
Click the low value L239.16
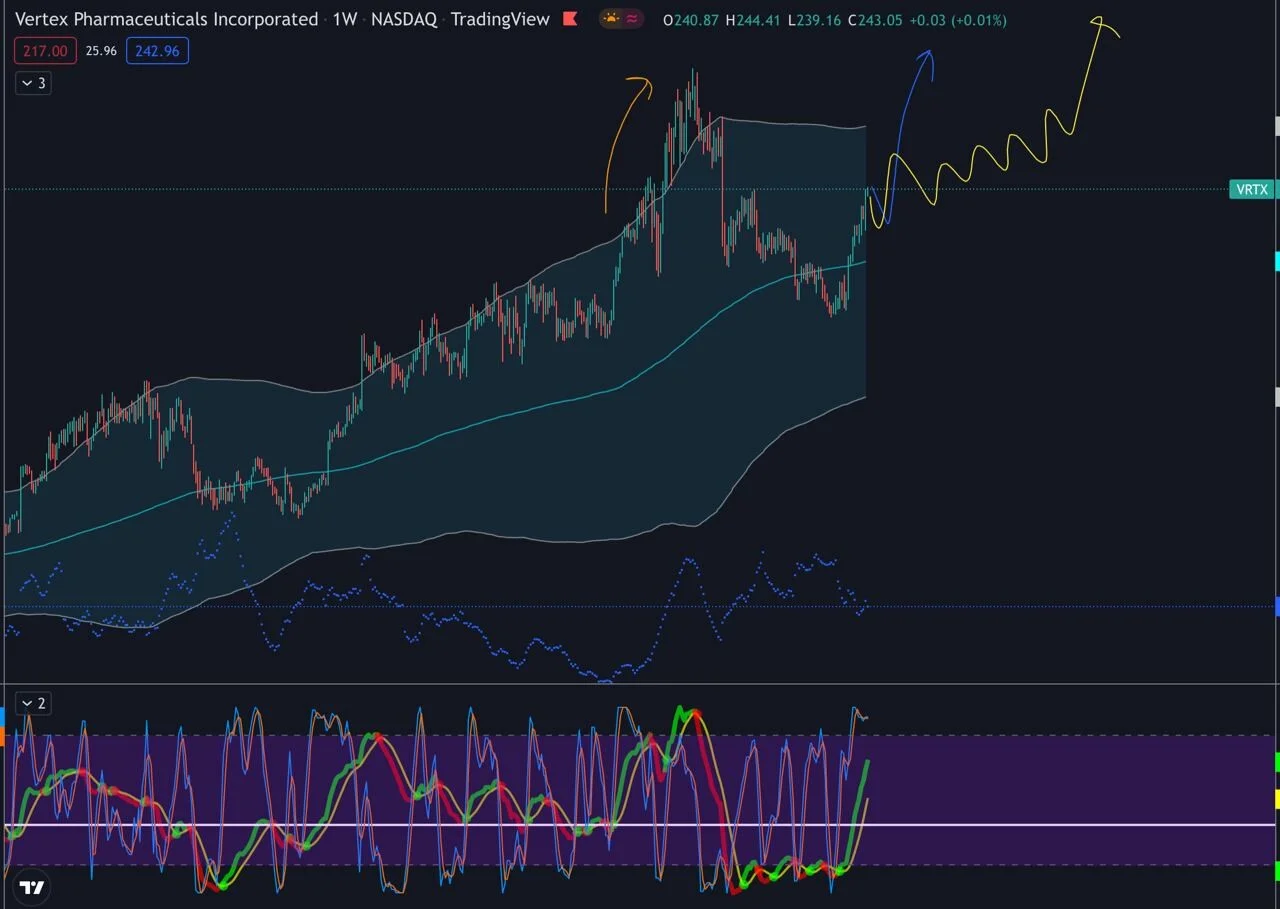point(814,20)
